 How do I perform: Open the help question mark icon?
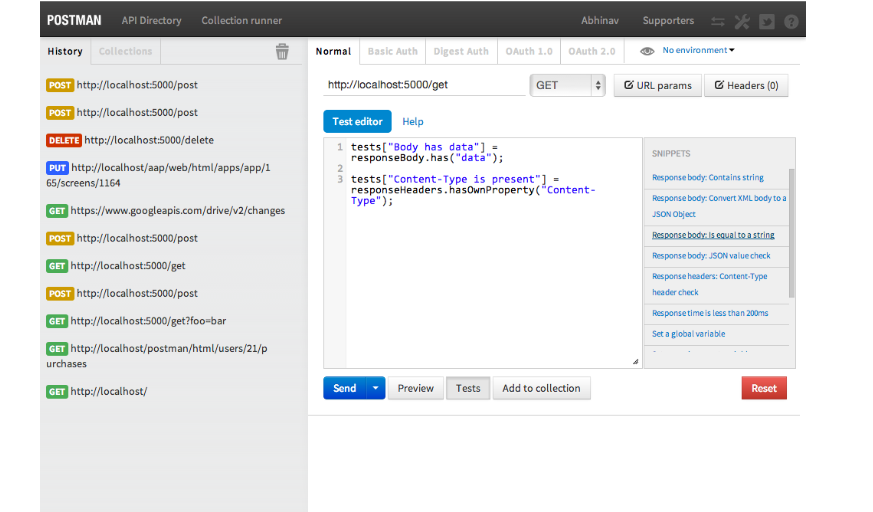point(791,22)
